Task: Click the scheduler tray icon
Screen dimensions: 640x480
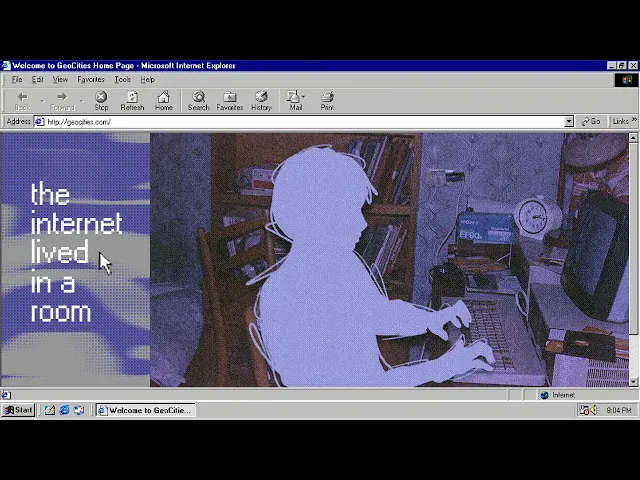Action: [x=584, y=410]
